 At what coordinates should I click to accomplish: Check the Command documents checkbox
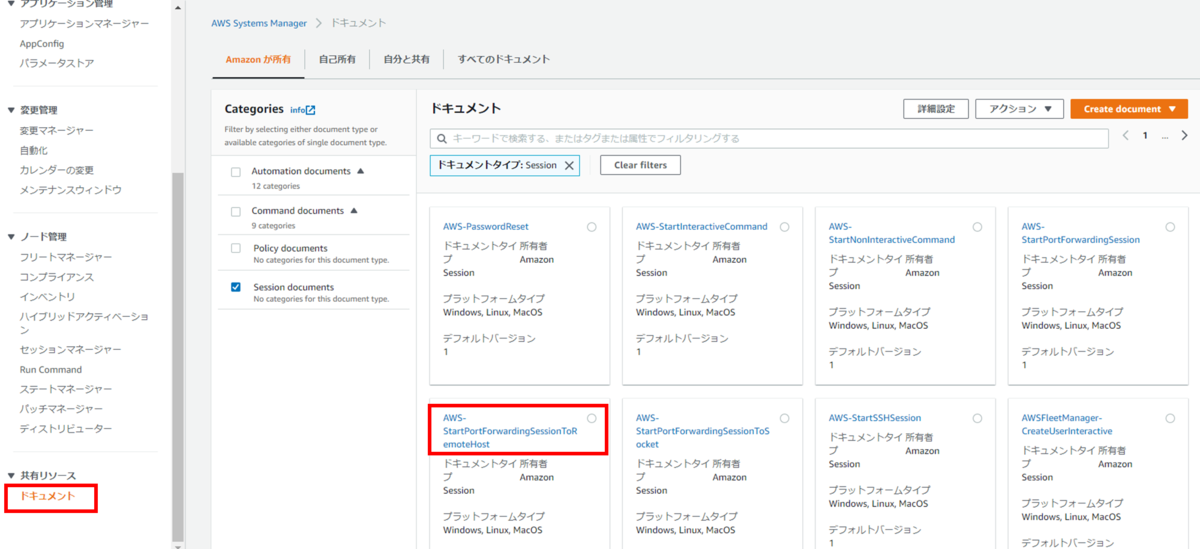click(x=236, y=212)
